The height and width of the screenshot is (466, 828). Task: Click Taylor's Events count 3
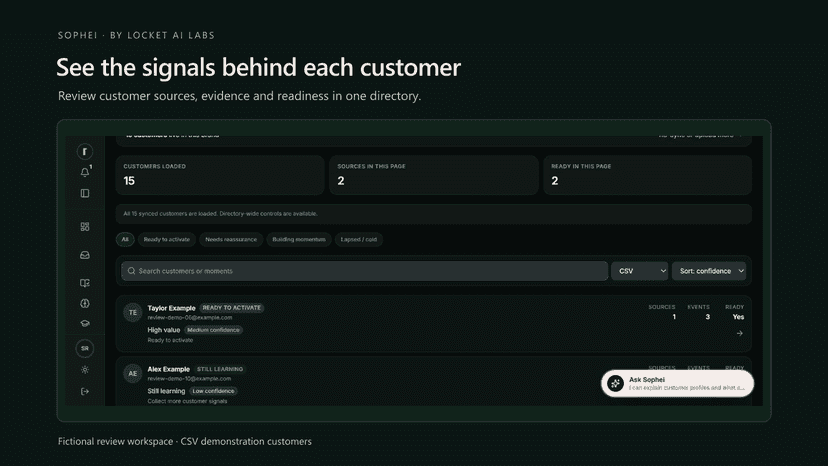(708, 317)
